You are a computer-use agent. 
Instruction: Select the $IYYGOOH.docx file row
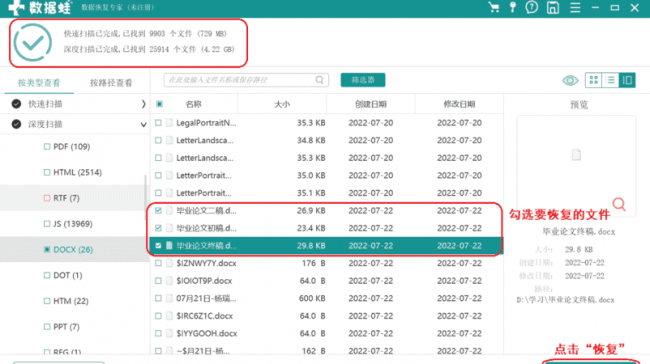point(327,333)
